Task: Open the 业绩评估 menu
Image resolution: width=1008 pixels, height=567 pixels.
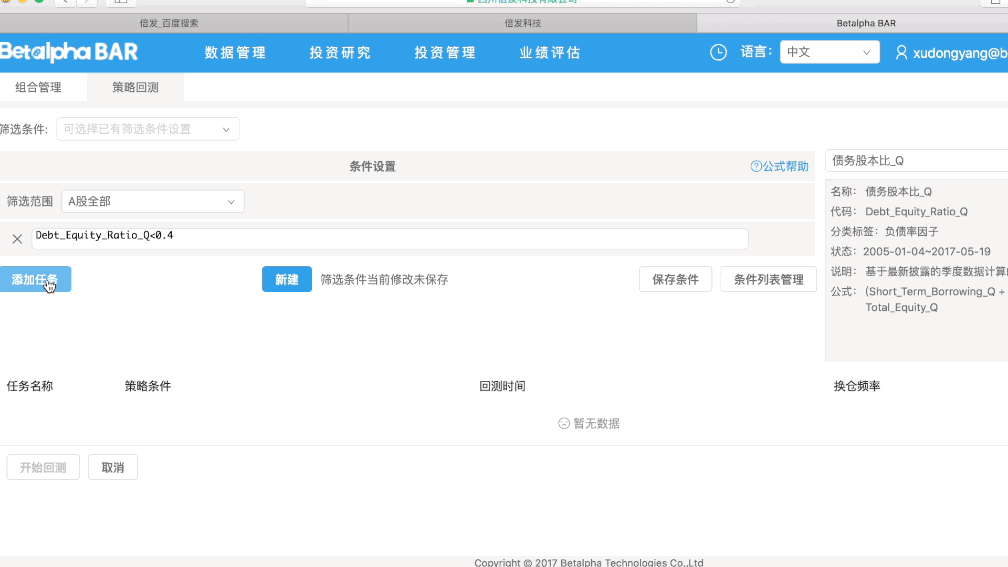Action: coord(550,53)
